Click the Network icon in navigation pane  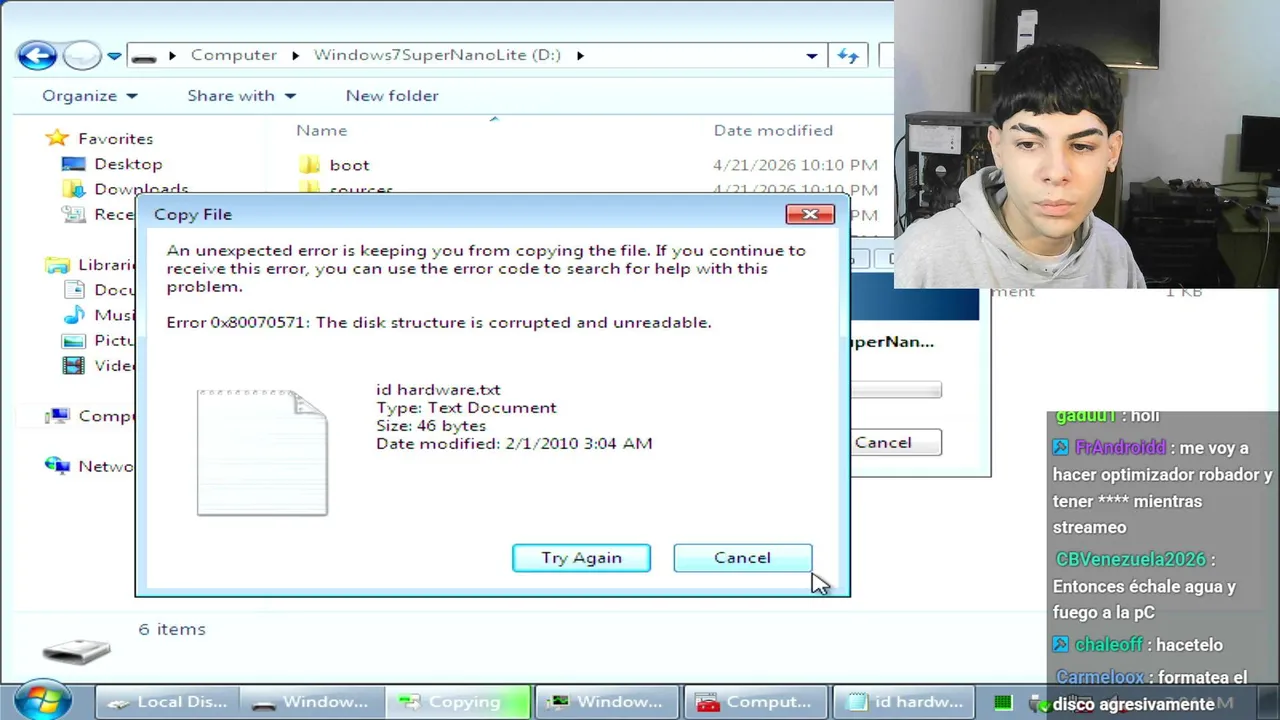pyautogui.click(x=58, y=466)
